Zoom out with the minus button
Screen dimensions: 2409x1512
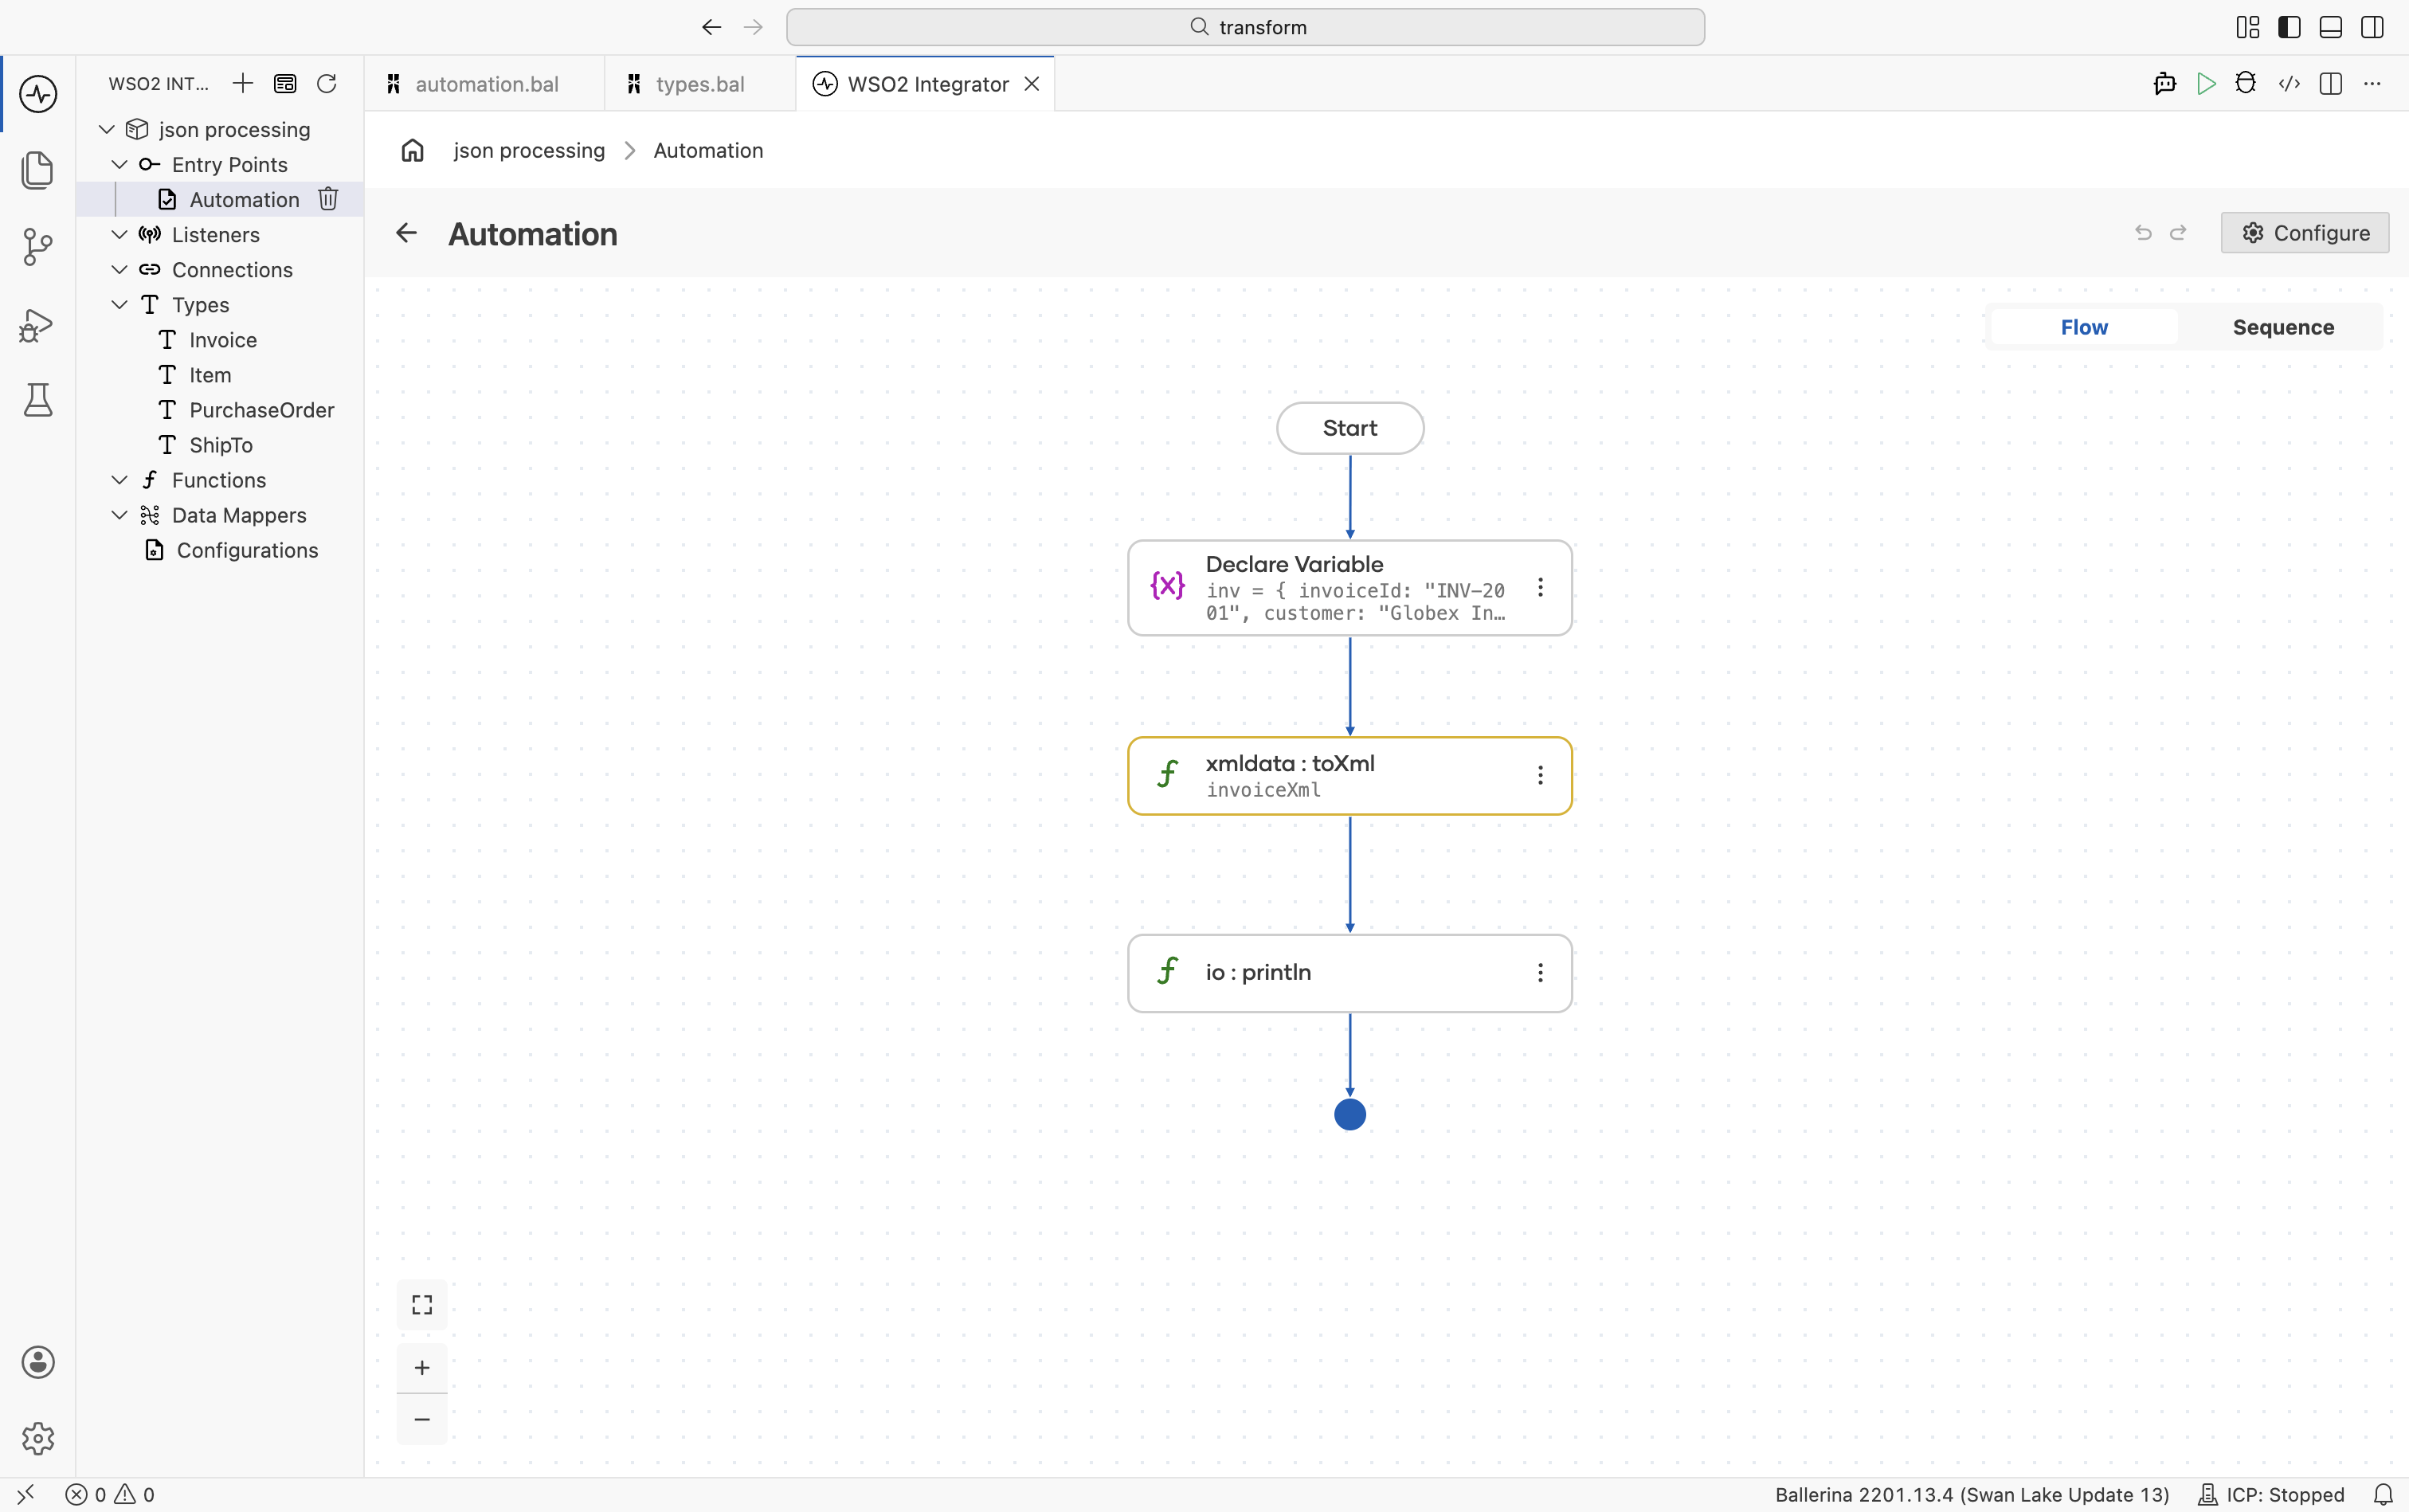pyautogui.click(x=422, y=1419)
